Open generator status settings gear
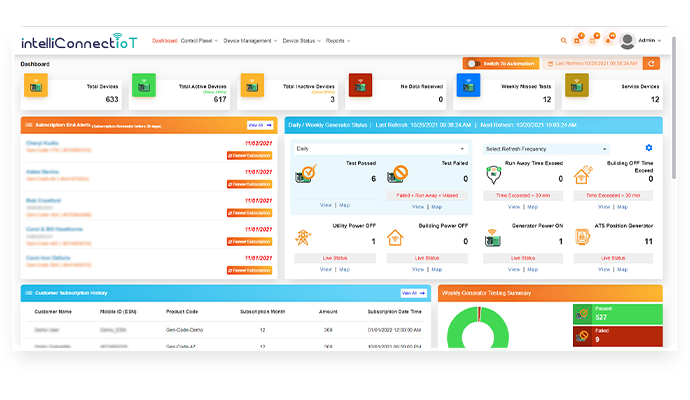690x400 pixels. coord(649,148)
